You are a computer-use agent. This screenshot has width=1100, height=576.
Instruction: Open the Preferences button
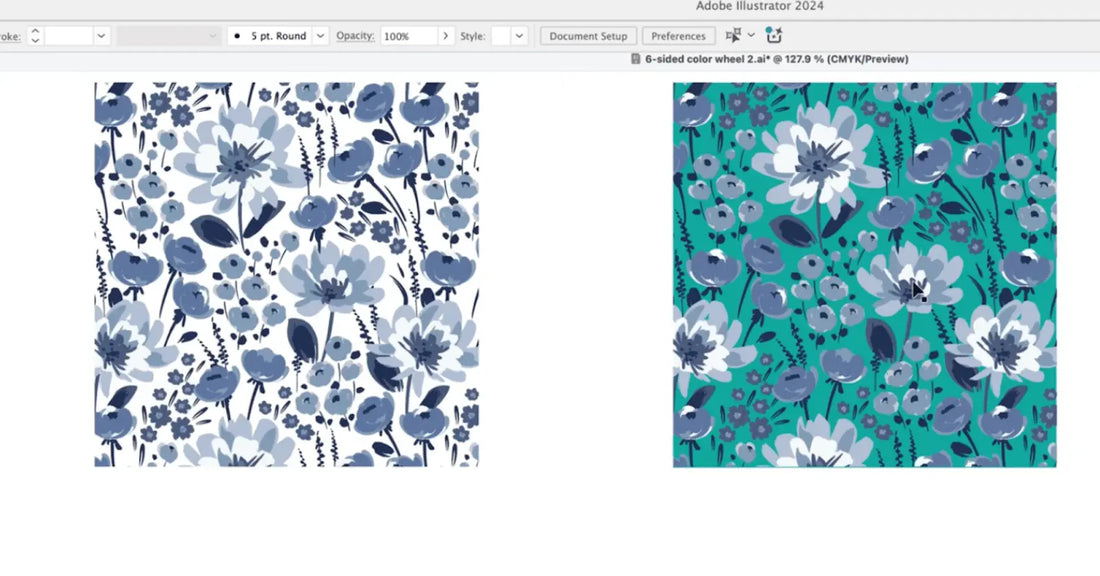678,36
